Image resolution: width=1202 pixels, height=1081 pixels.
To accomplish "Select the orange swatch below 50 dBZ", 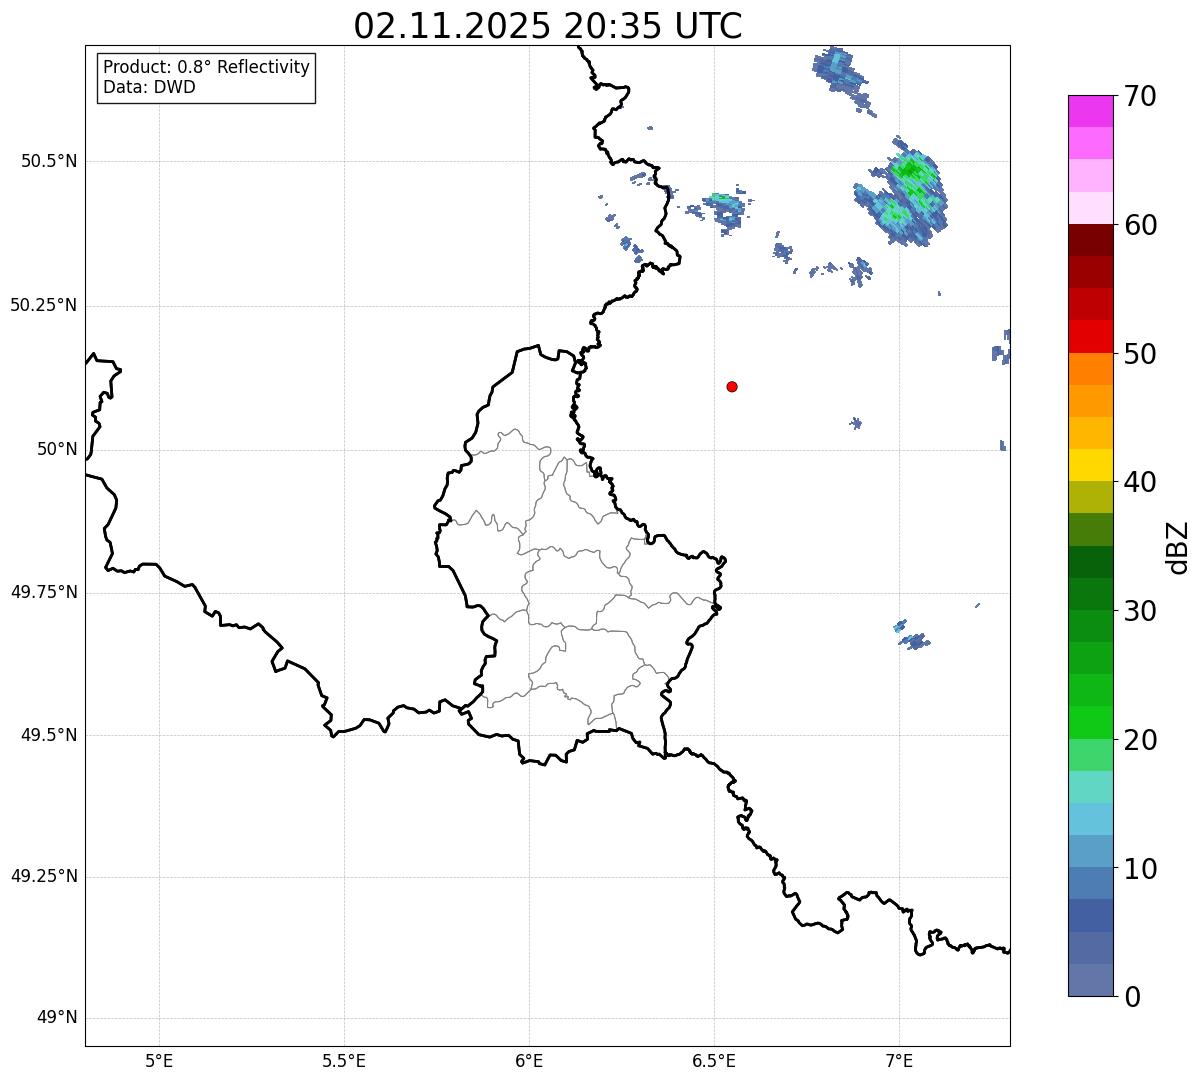I will (1090, 368).
